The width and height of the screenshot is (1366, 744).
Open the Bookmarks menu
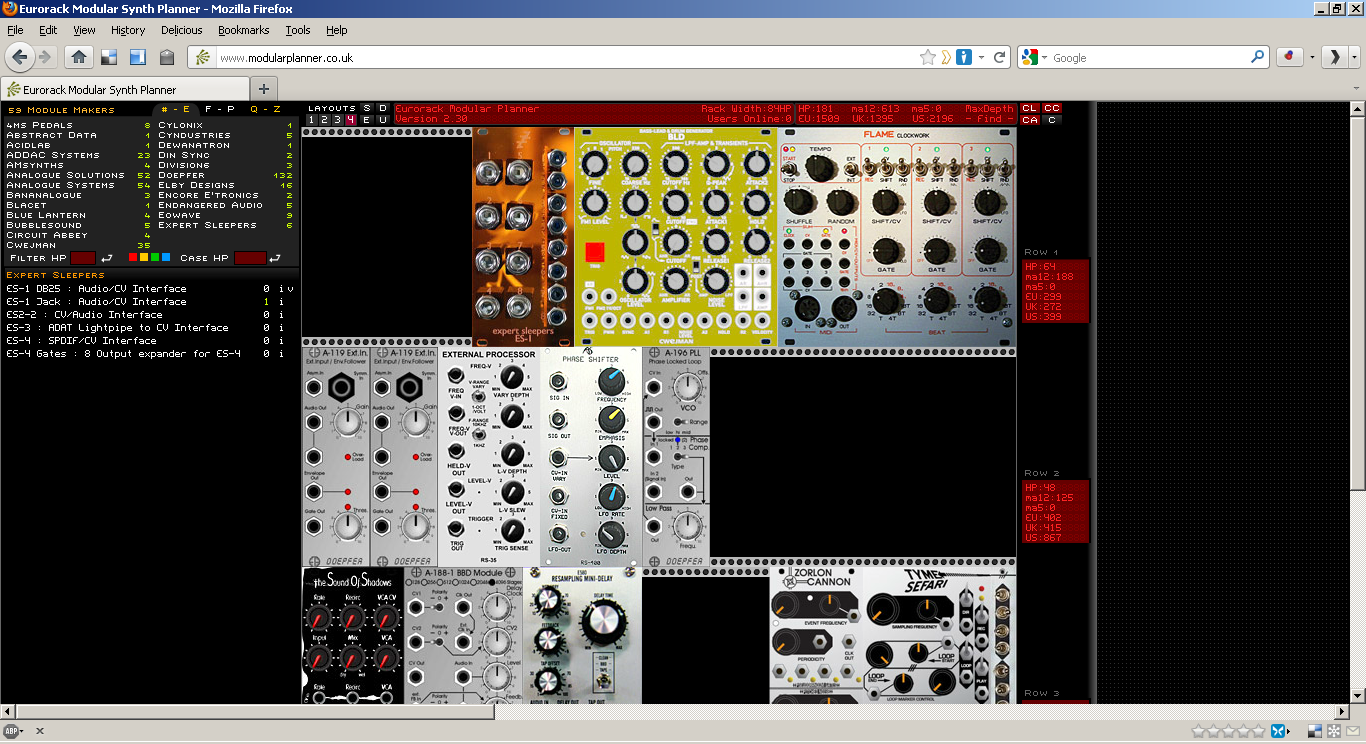click(243, 30)
